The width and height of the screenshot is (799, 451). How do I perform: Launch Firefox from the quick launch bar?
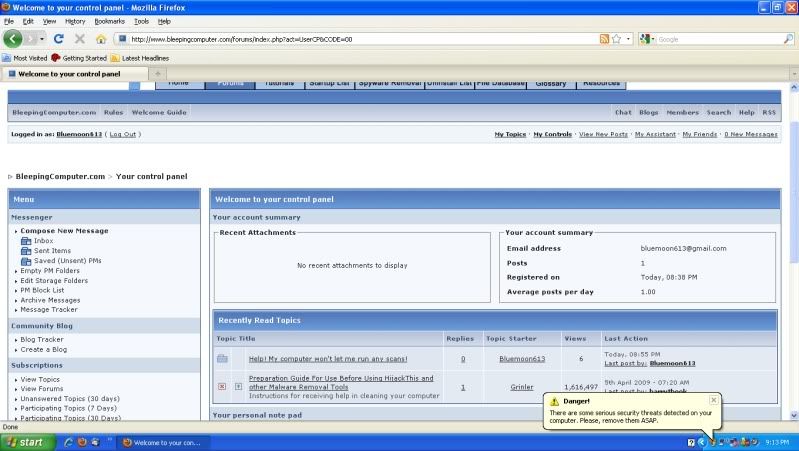[x=82, y=442]
